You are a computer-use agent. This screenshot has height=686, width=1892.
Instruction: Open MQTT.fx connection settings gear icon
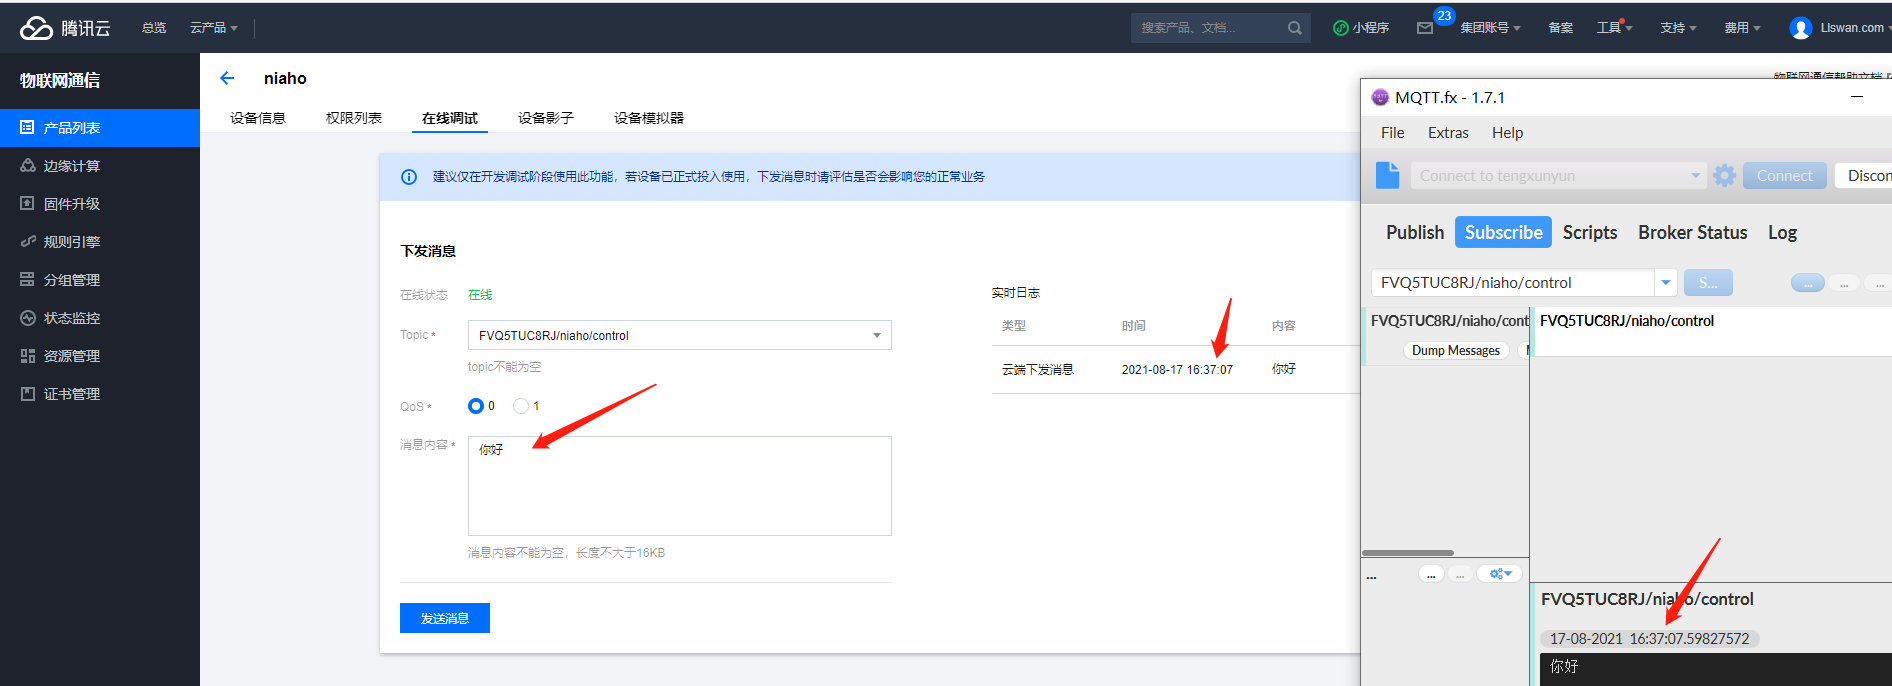point(1724,175)
